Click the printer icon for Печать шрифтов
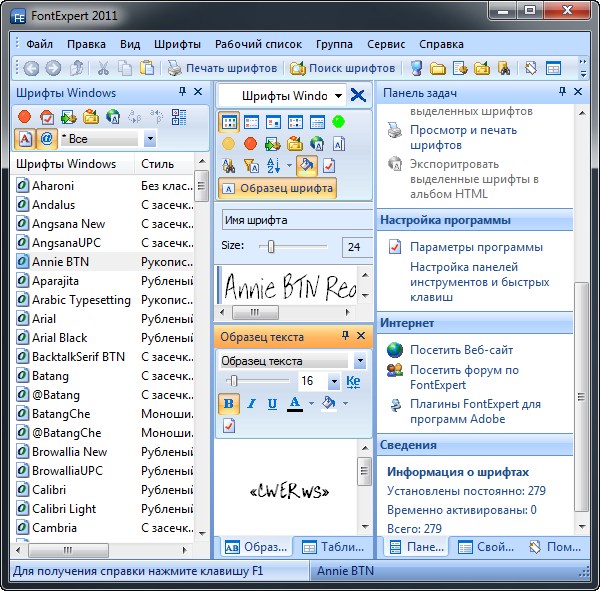Viewport: 600px width, 591px height. click(x=175, y=68)
